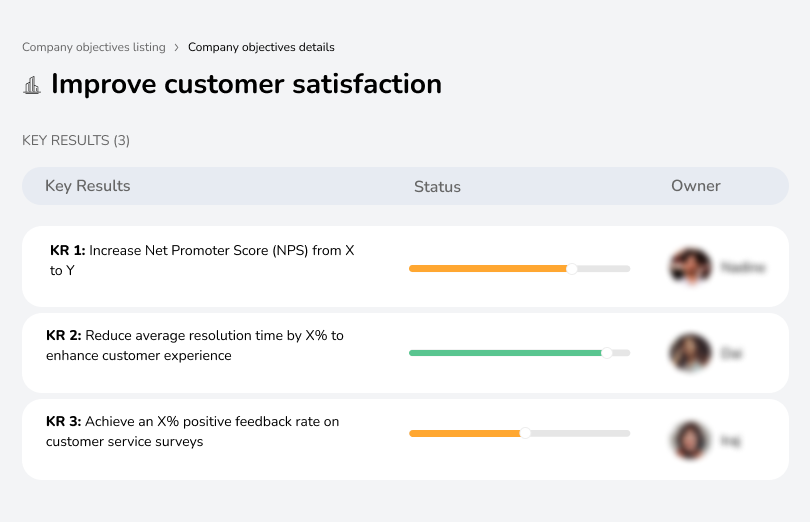The width and height of the screenshot is (810, 522).
Task: Click the KR 2 owner avatar
Action: click(690, 352)
